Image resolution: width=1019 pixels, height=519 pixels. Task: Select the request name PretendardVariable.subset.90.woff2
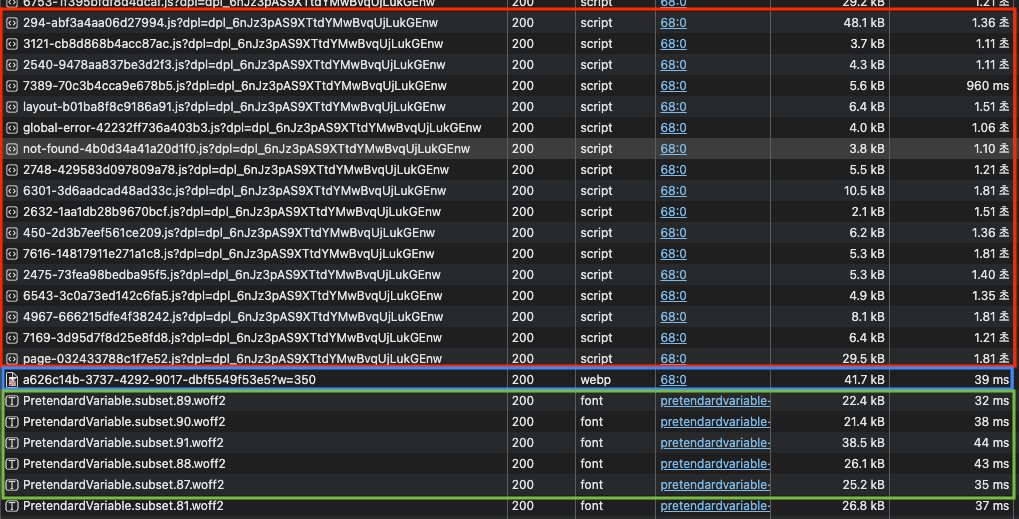[124, 422]
